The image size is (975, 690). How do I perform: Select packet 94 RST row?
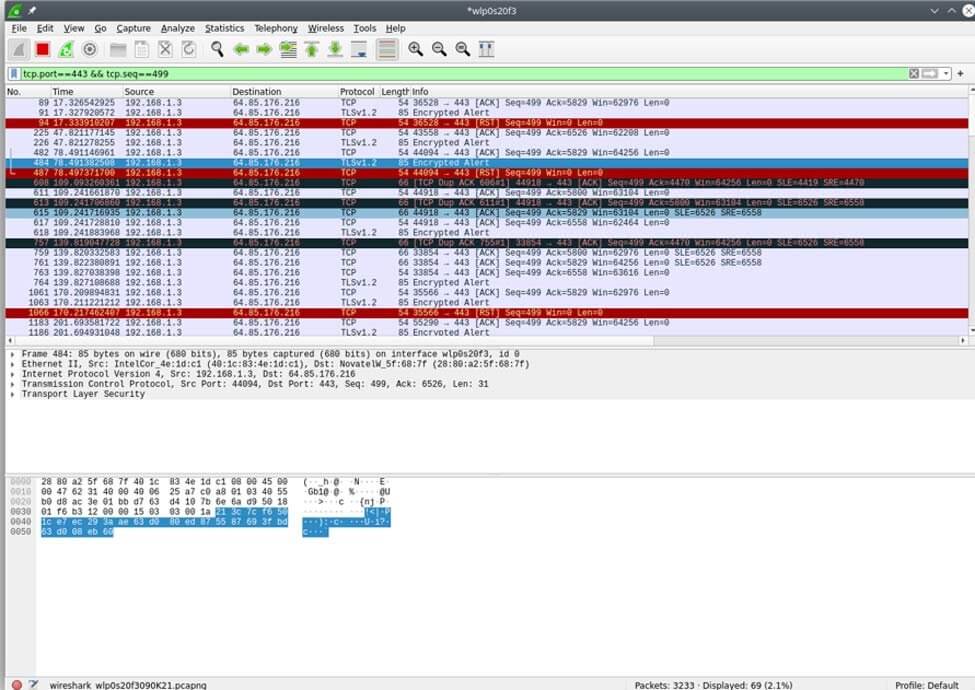487,123
